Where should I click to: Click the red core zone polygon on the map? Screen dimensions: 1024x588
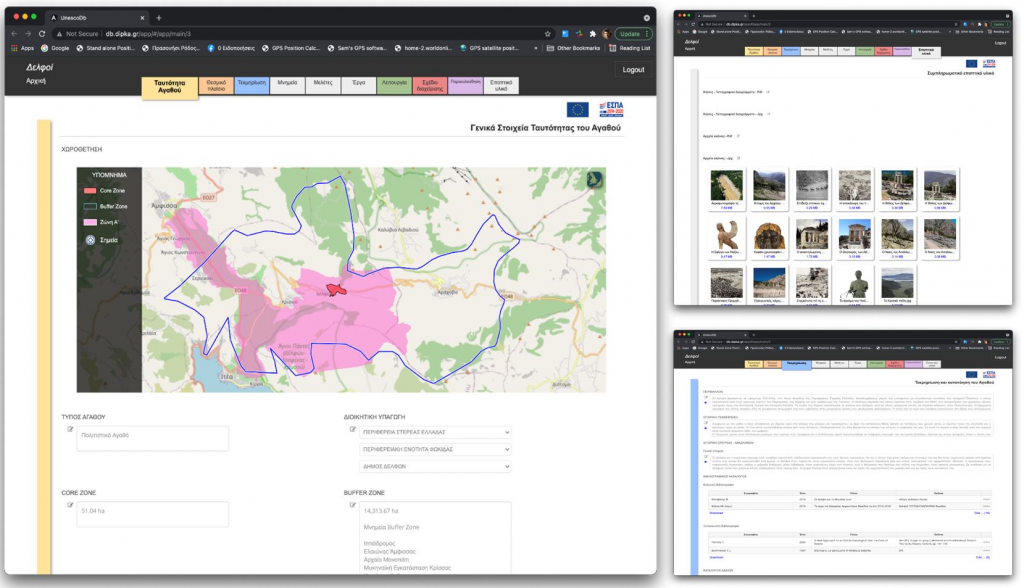tap(336, 289)
